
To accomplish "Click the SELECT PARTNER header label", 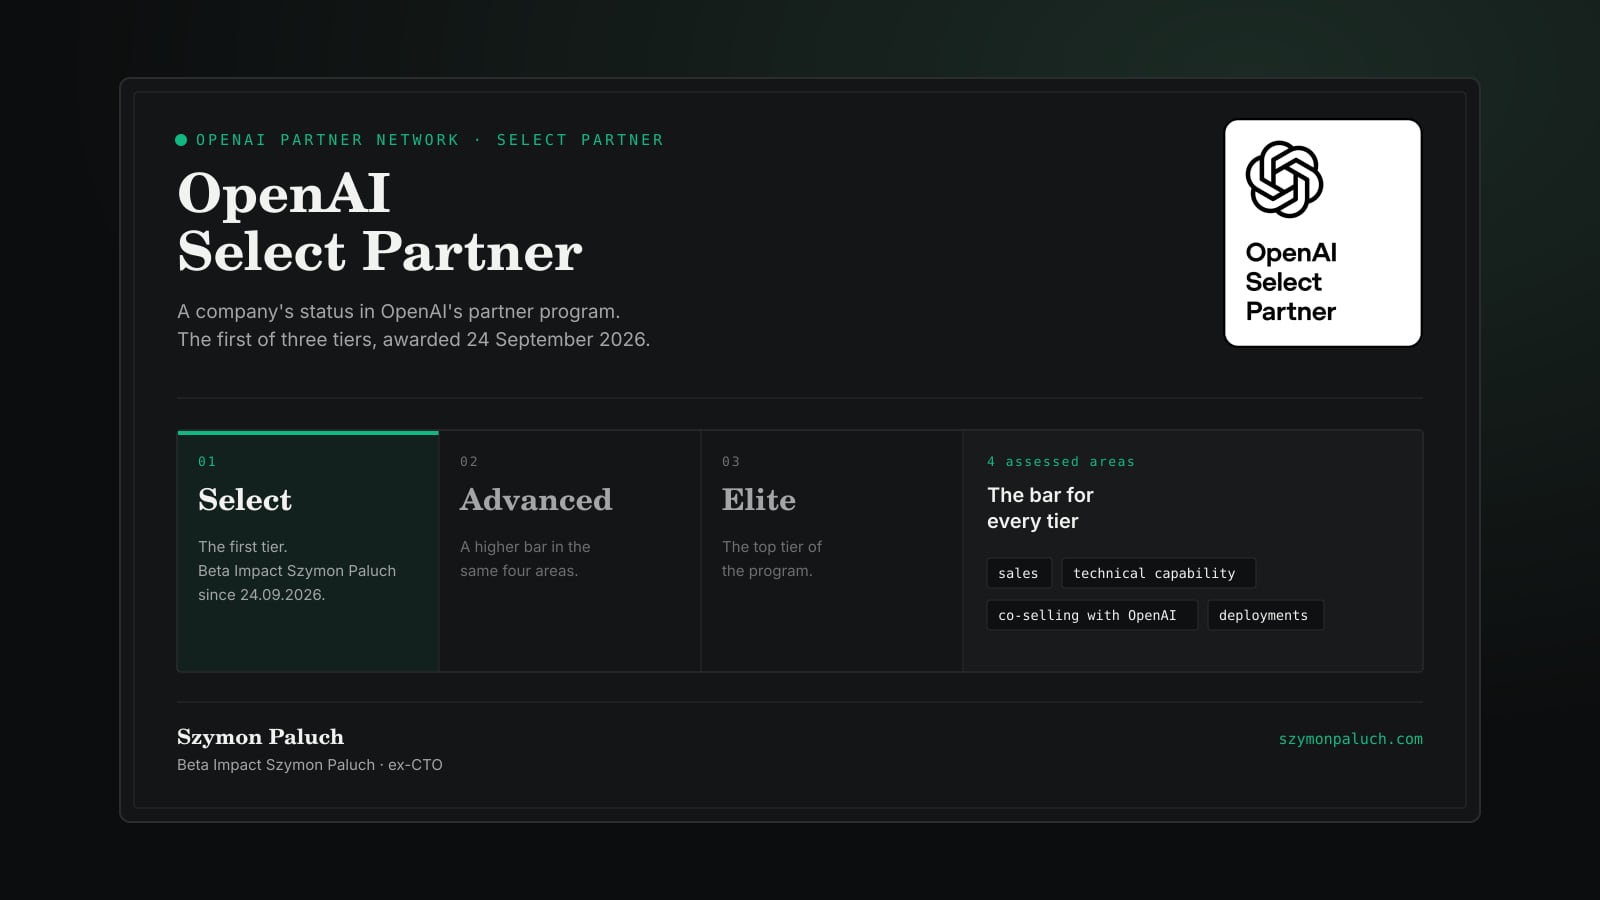I will [580, 140].
